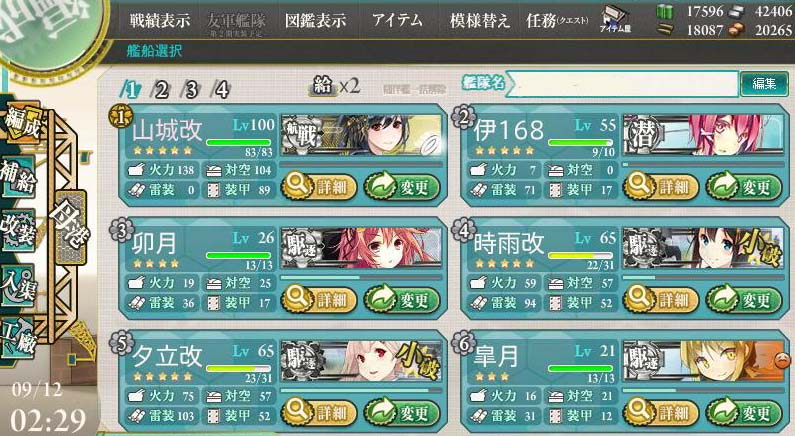Open the 編成 fleet composition sidebar icon
The height and width of the screenshot is (436, 795).
21,124
